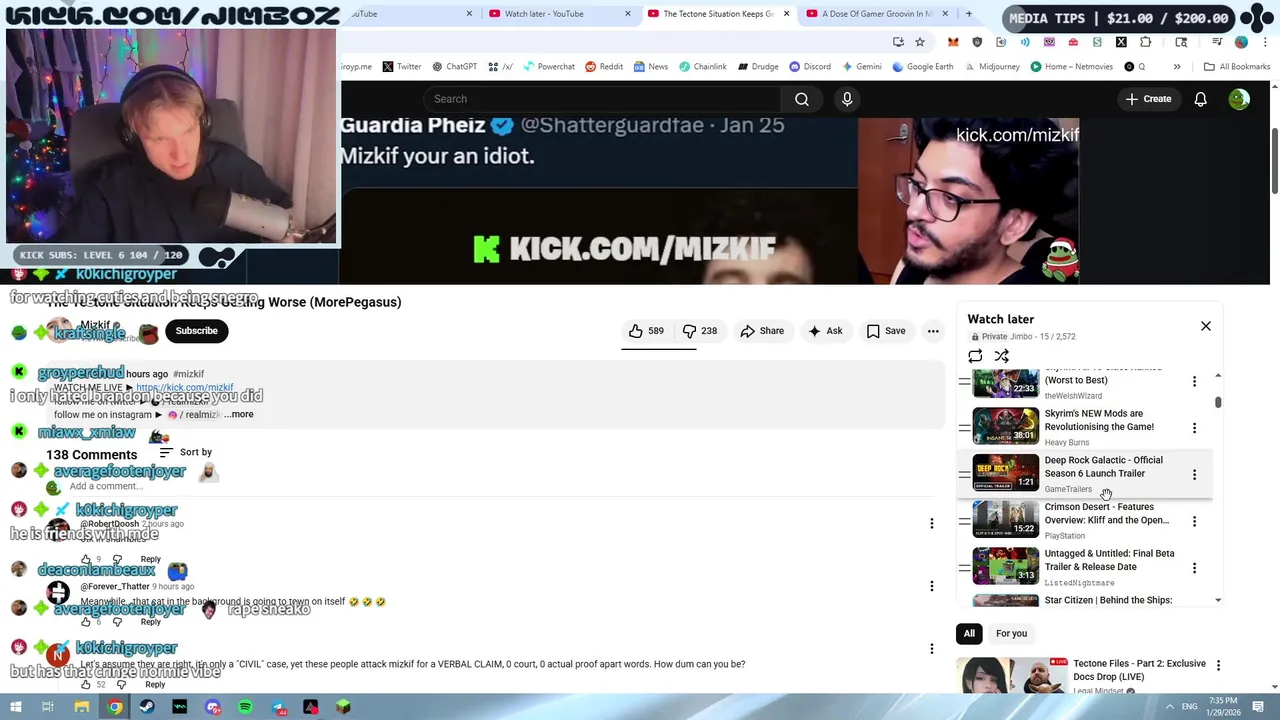1280x720 pixels.
Task: Open YouTube notifications bell
Action: click(x=1200, y=99)
